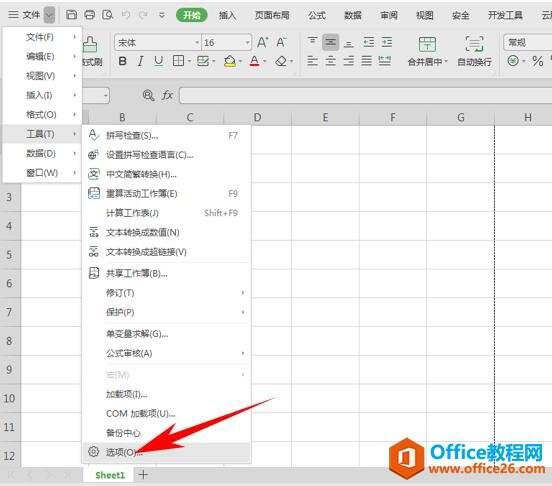Click Align right icon
This screenshot has height=486, width=552.
pyautogui.click(x=349, y=61)
